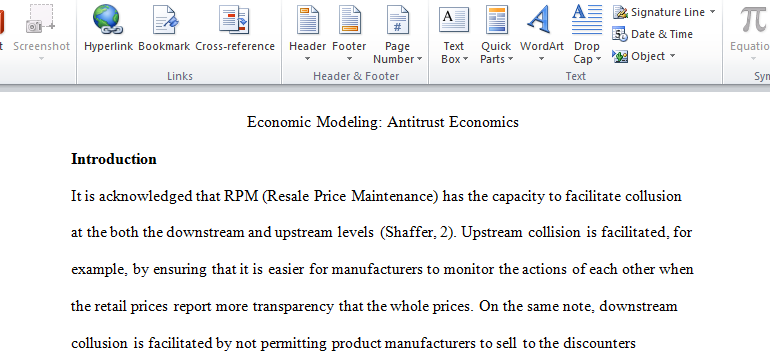770x361 pixels.
Task: Click '(Resale Price Maintenance)' in the text
Action: pyautogui.click(x=350, y=196)
